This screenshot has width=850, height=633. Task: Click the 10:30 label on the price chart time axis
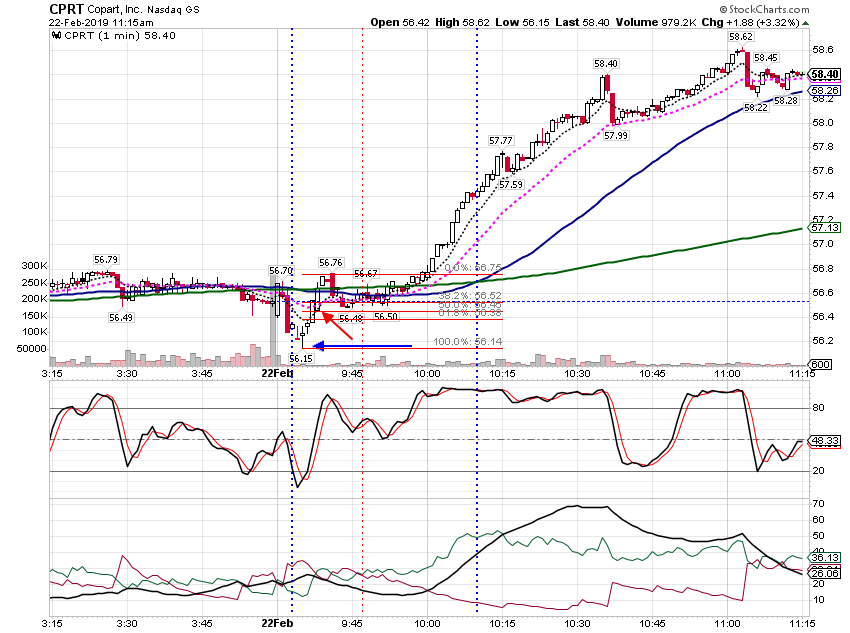(577, 373)
